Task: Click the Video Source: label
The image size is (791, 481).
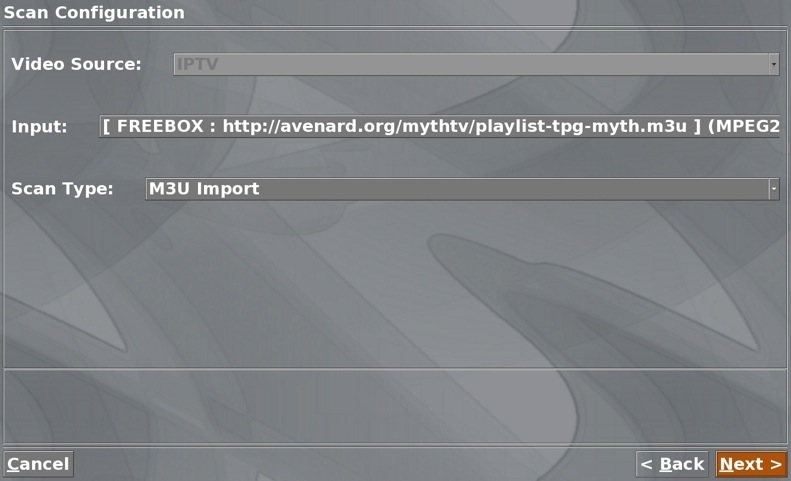Action: point(76,64)
